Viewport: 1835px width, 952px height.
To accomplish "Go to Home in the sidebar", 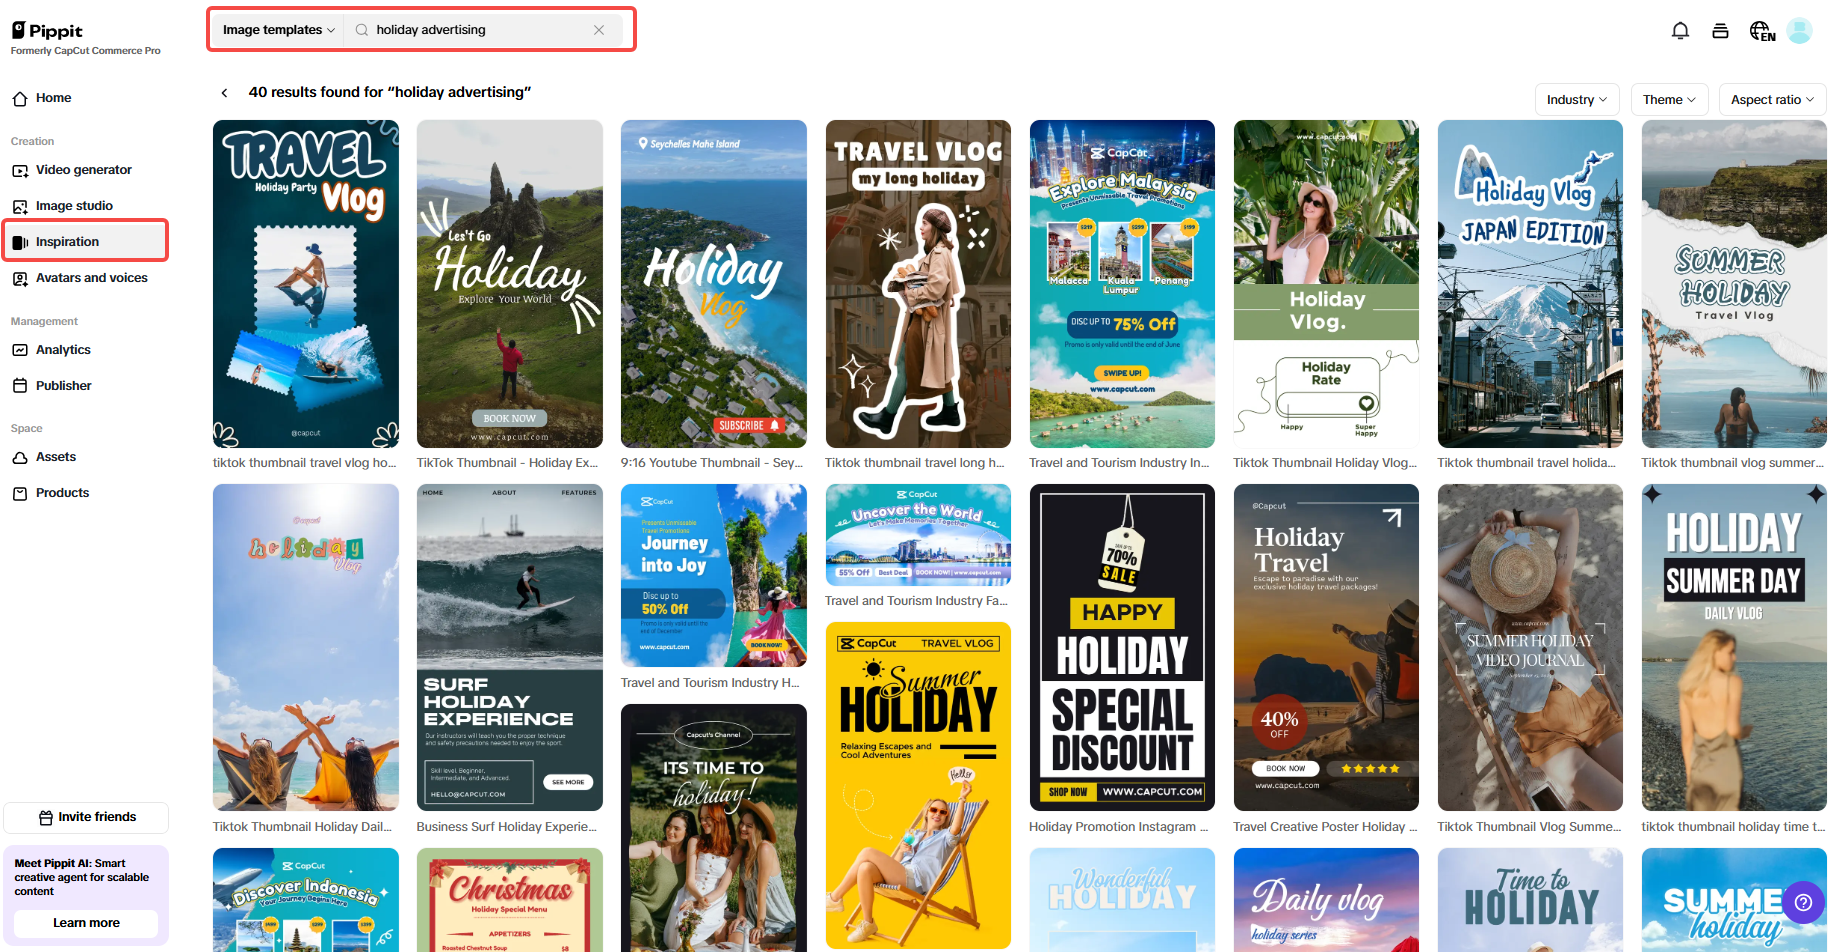I will (85, 98).
